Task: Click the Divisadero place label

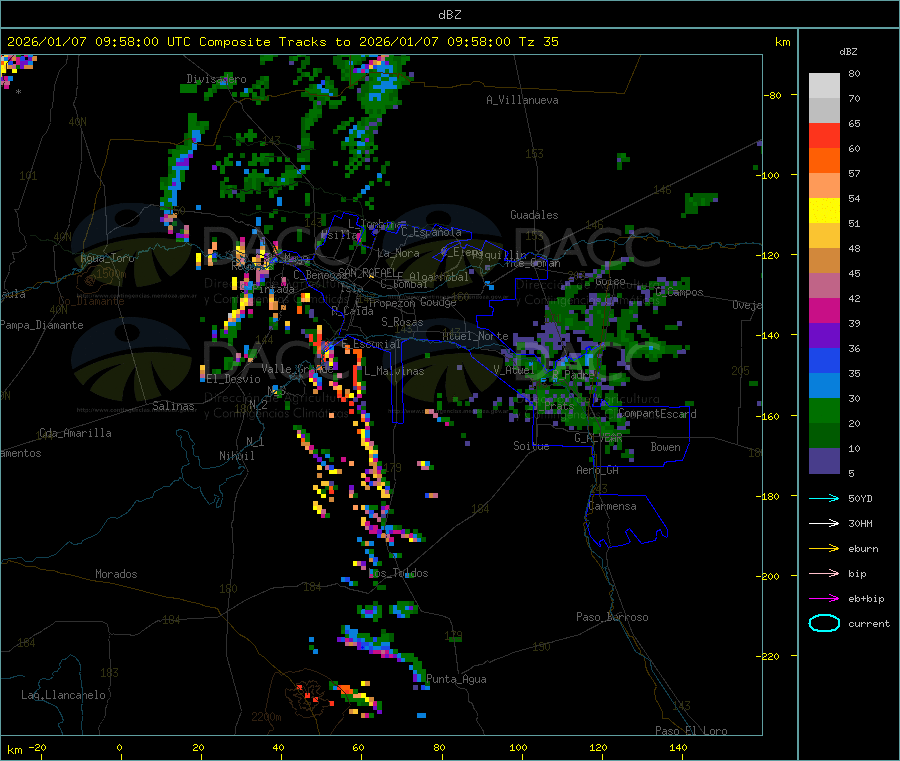Action: click(x=216, y=79)
